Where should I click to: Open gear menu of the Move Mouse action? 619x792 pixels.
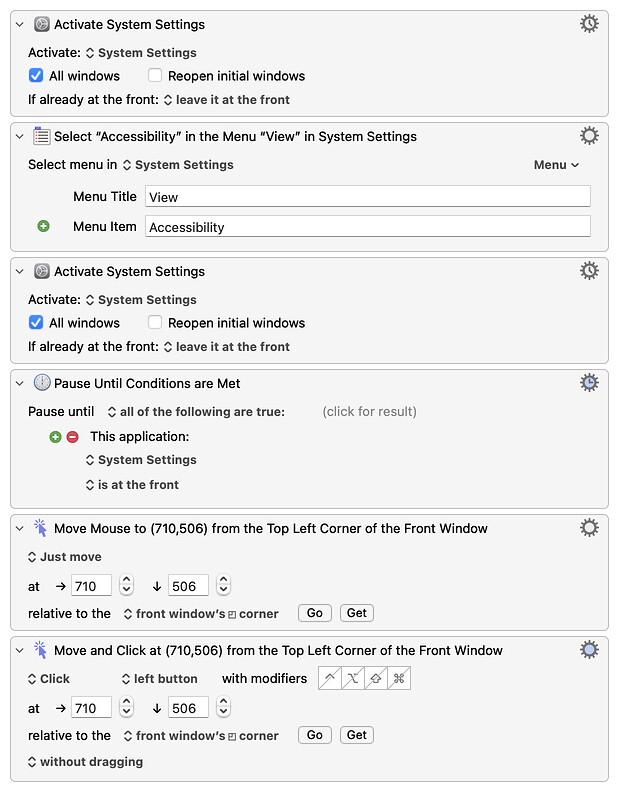coord(589,528)
